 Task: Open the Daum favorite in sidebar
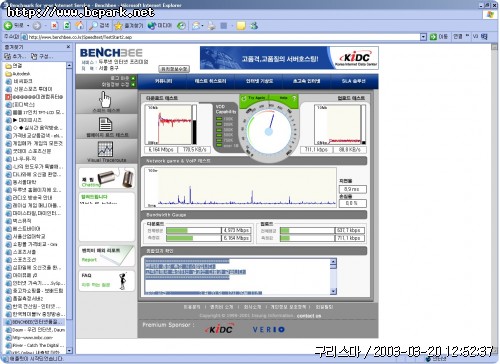(x=35, y=330)
